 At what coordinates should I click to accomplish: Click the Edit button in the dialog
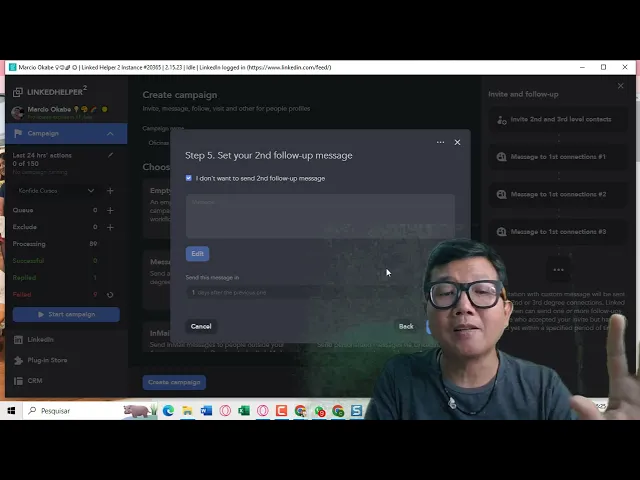pyautogui.click(x=198, y=253)
